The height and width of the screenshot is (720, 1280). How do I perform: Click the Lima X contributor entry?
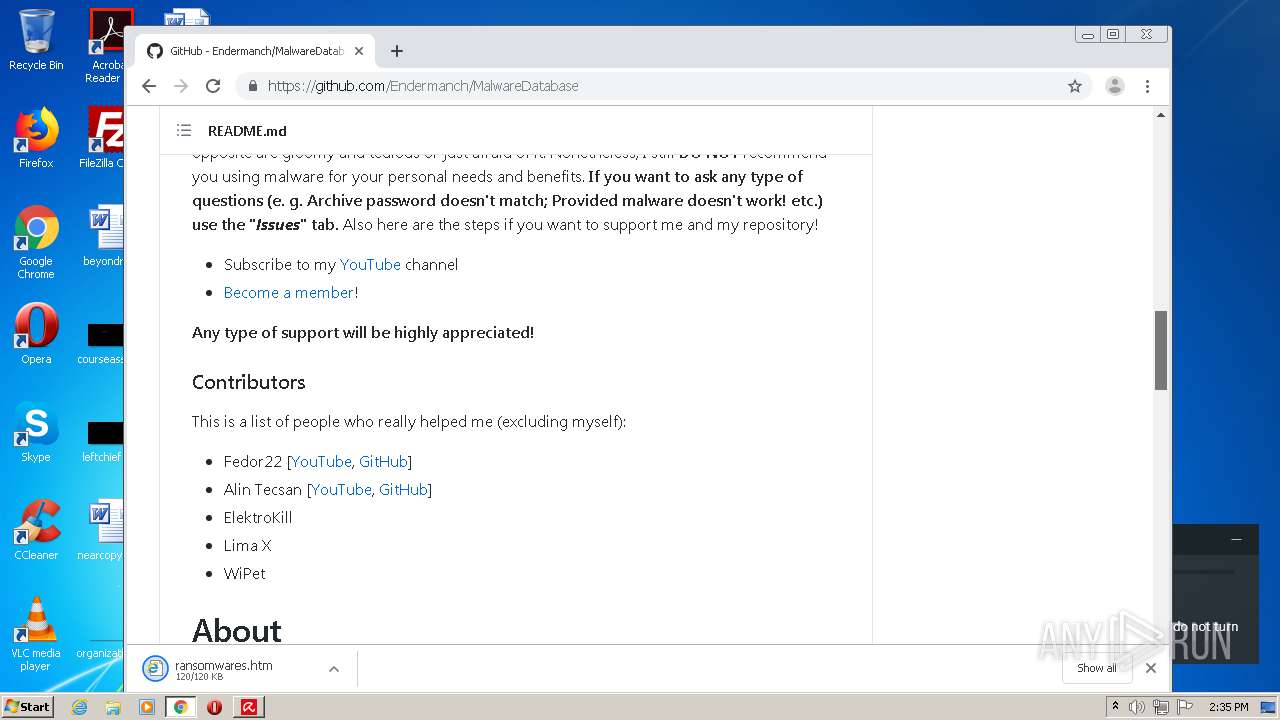coord(248,545)
